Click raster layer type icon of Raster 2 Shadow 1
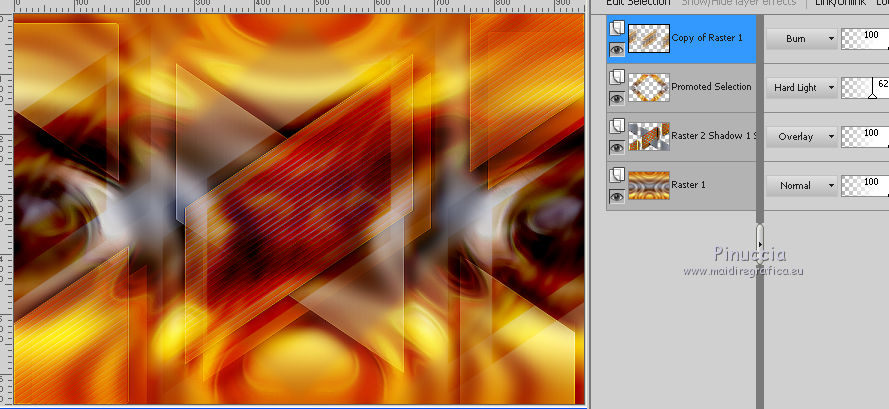The image size is (889, 409). (x=617, y=125)
